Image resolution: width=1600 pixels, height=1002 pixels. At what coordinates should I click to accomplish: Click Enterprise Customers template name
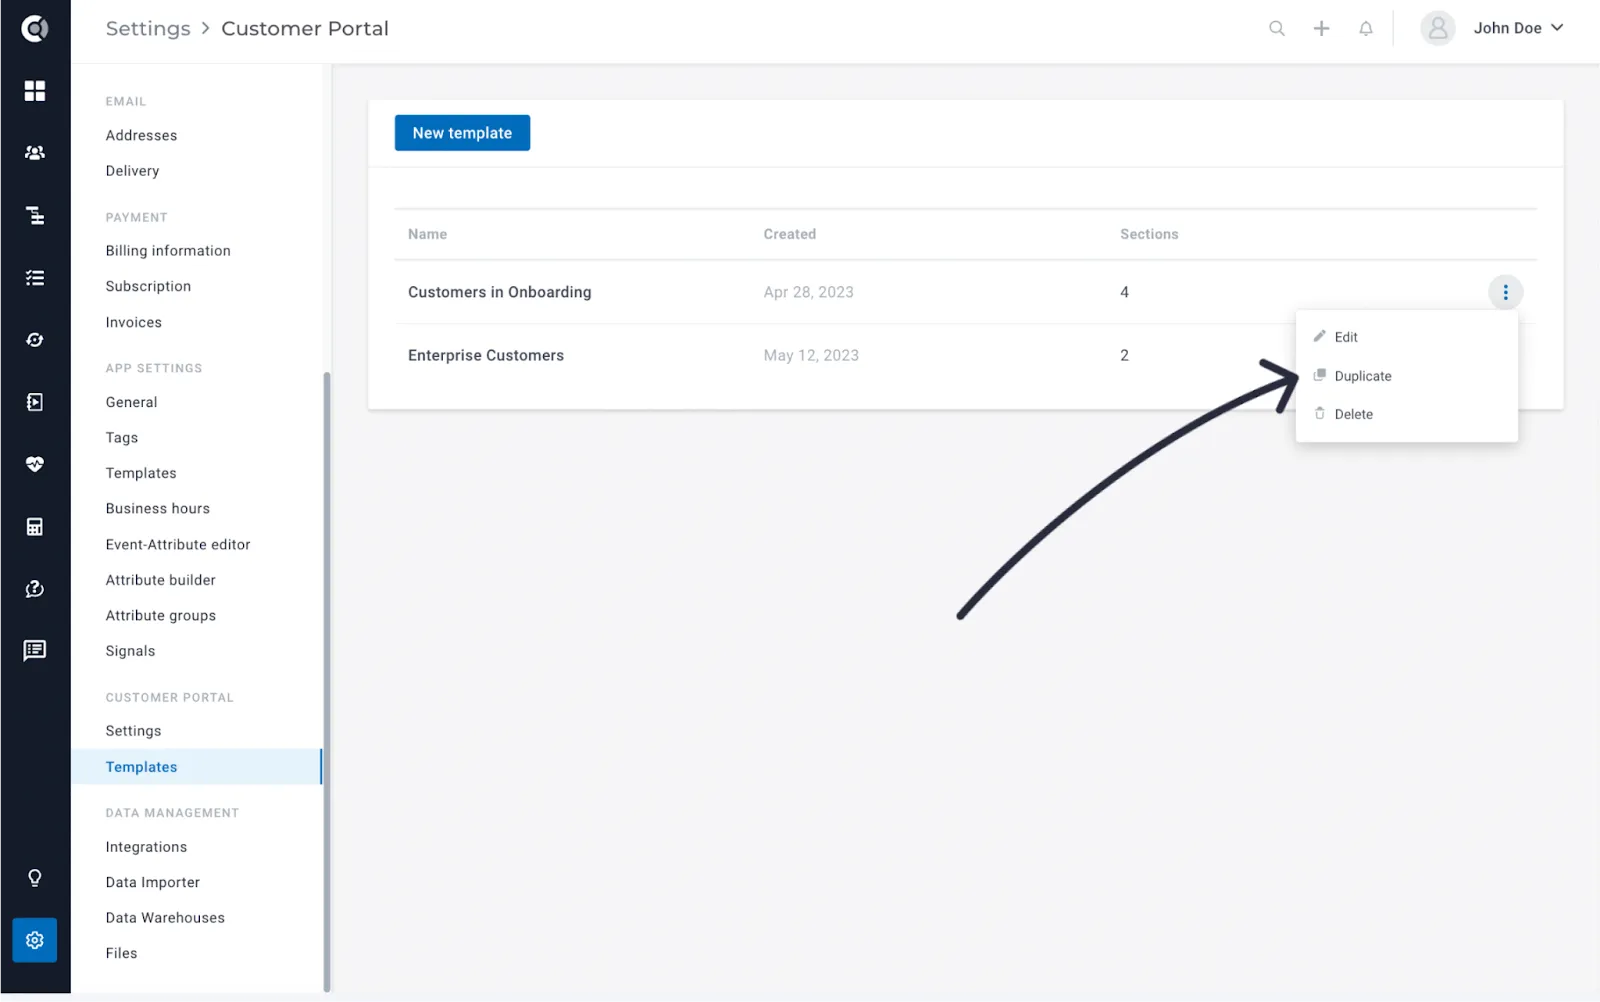coord(486,355)
